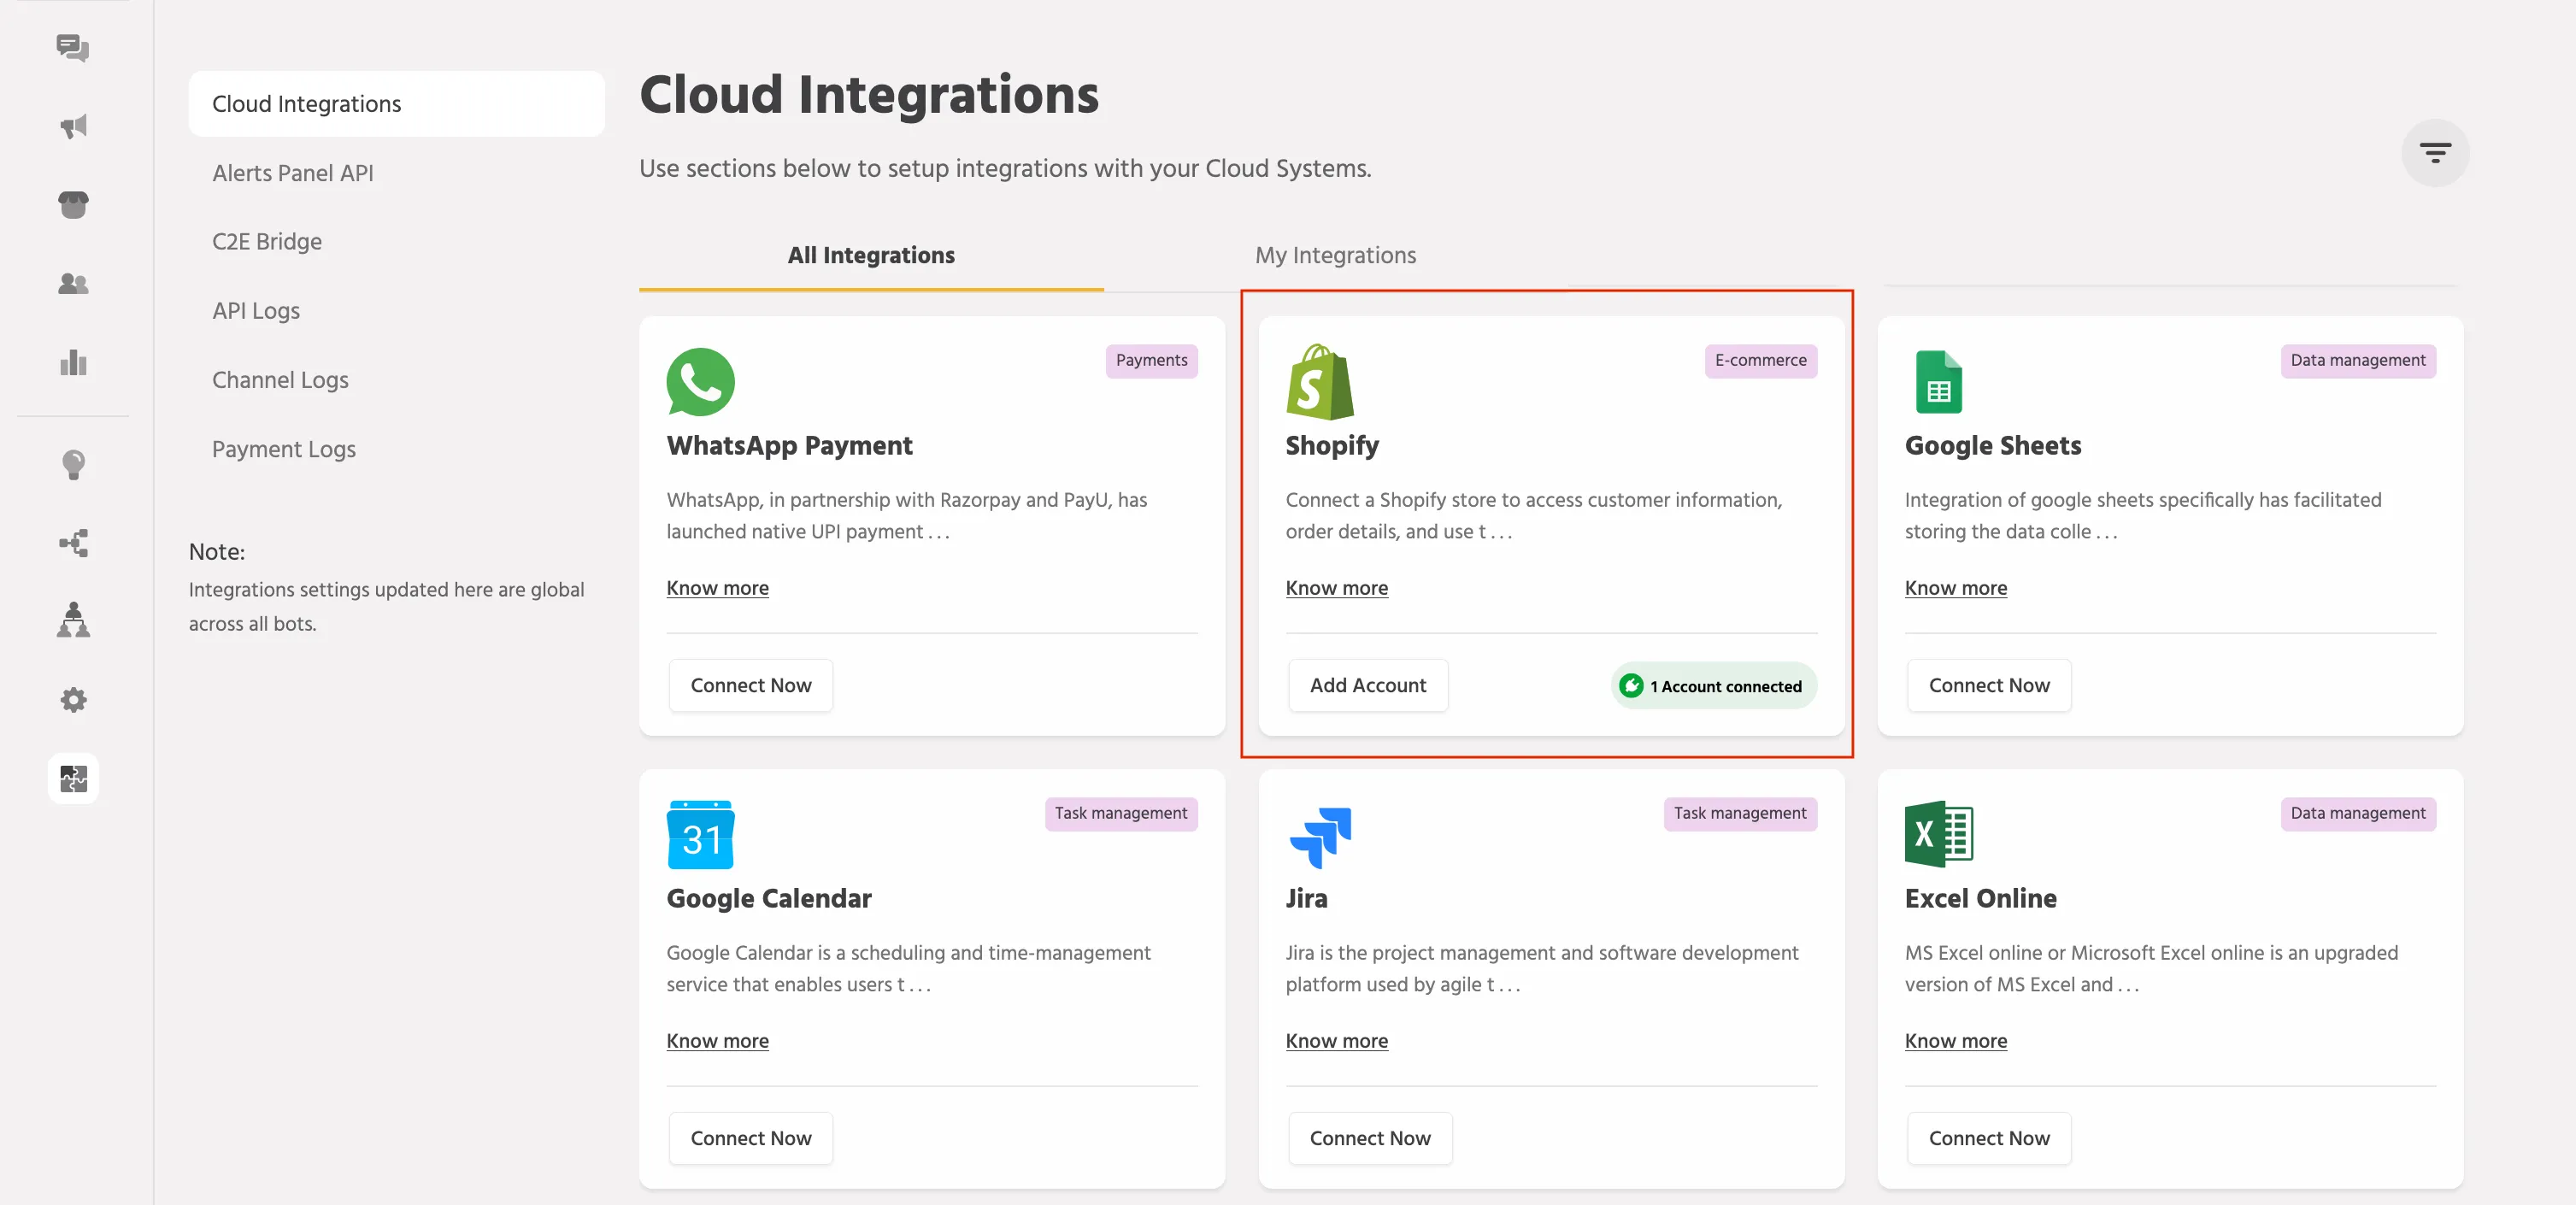Viewport: 2576px width, 1205px height.
Task: Click the Google Sheets logo
Action: point(1938,382)
